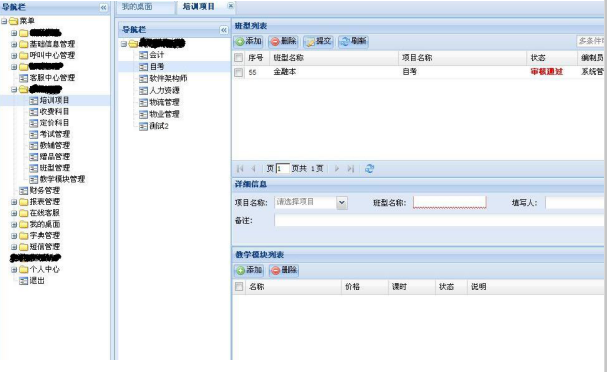Screen dimensions: 607x372
Task: Click the 填写人 input field
Action: coord(575,202)
